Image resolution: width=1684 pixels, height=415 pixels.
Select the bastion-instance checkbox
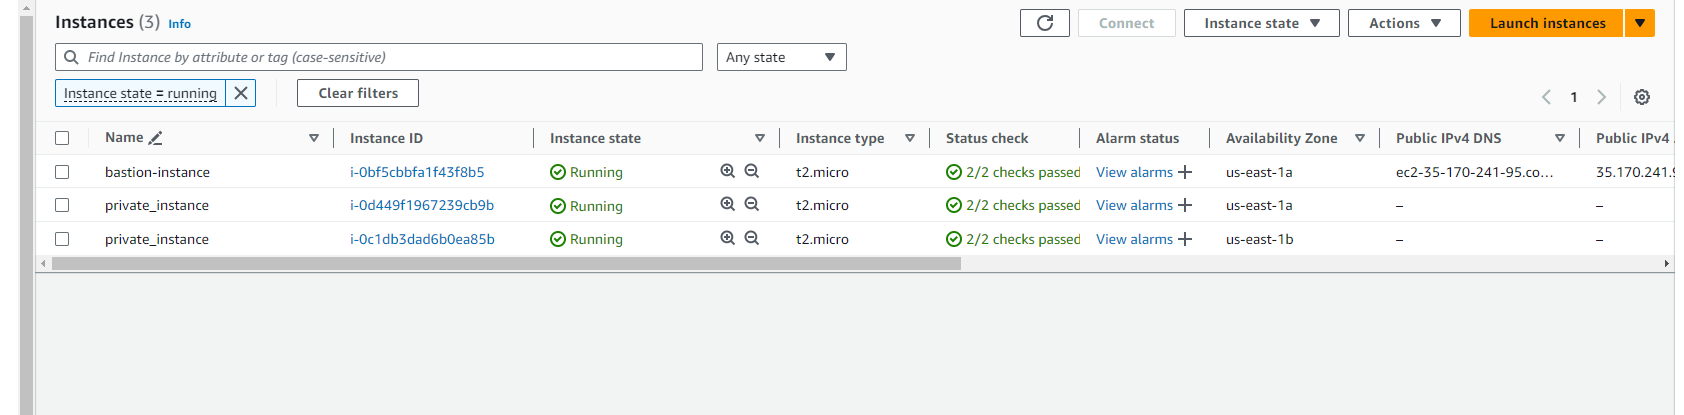62,172
